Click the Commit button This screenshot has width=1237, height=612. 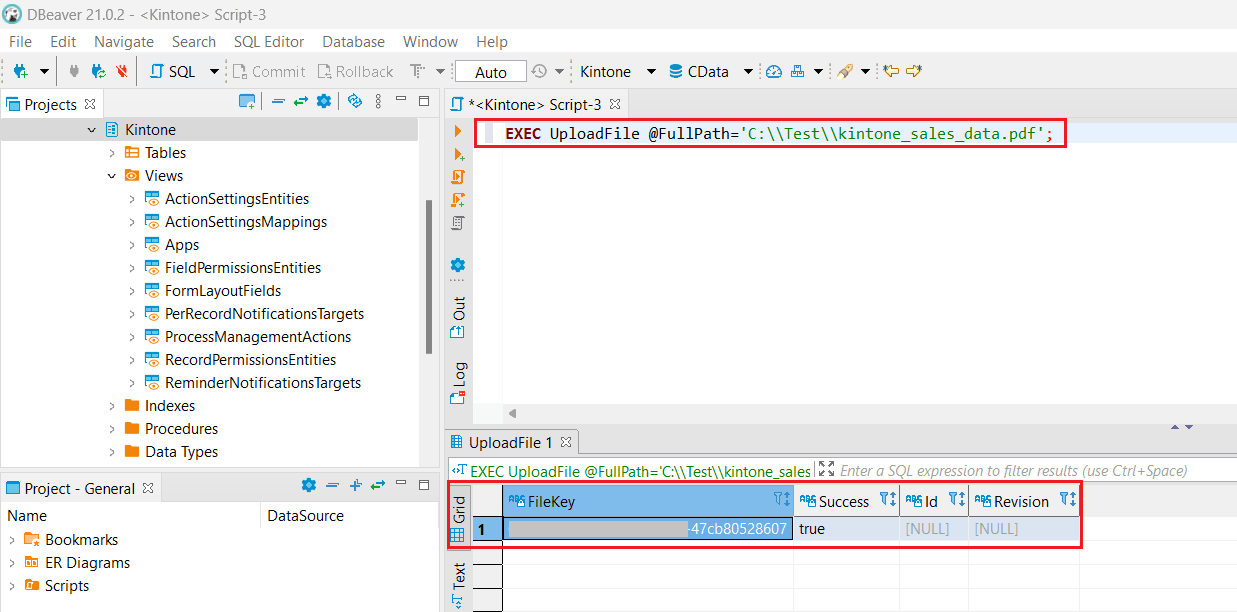click(269, 71)
